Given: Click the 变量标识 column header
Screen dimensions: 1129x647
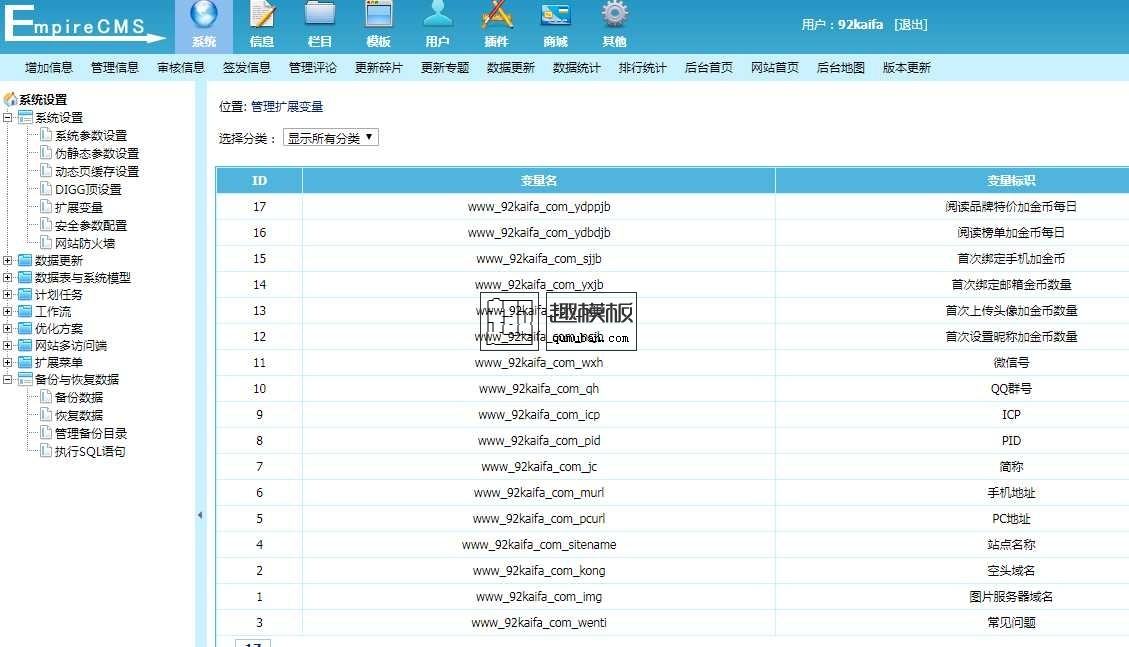Looking at the screenshot, I should coord(1011,181).
